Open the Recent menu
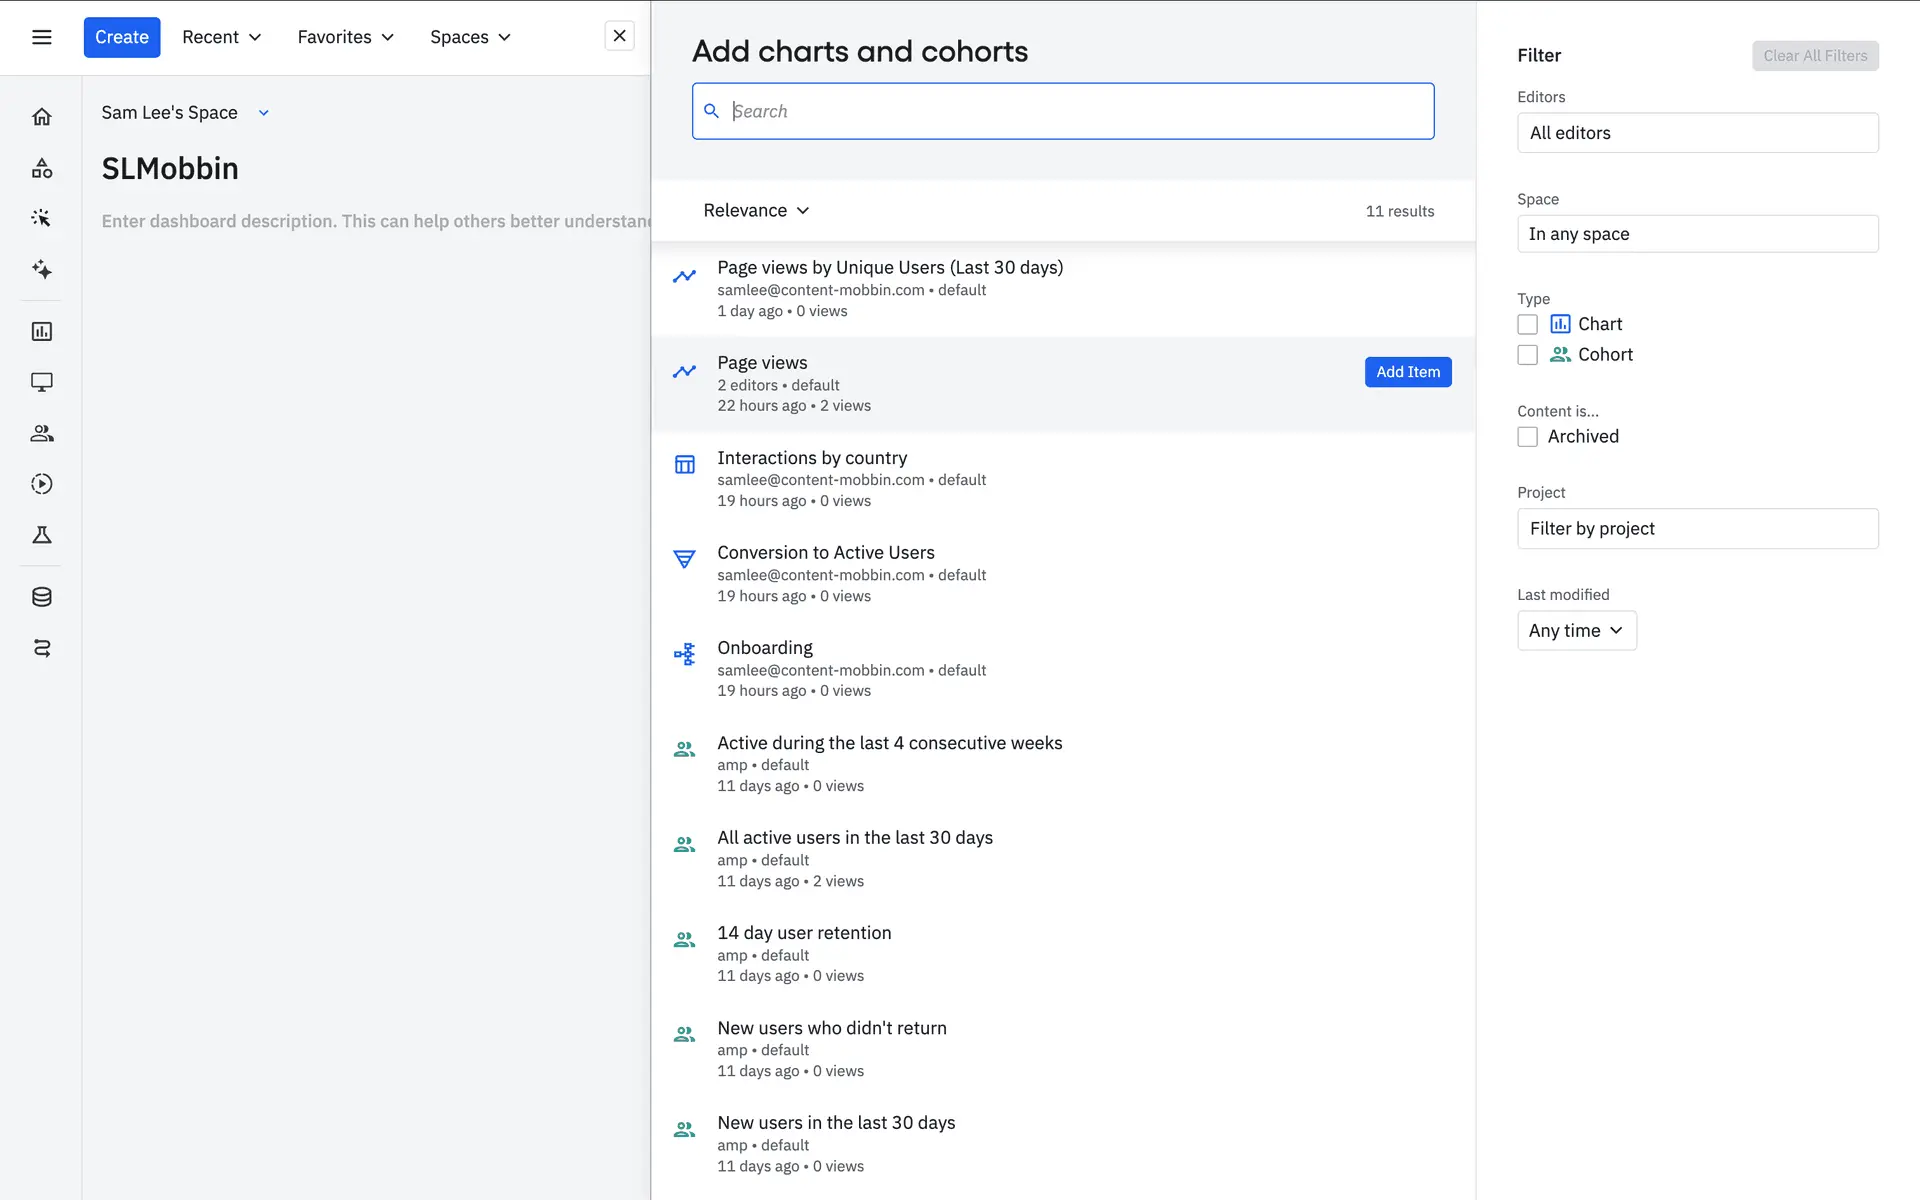1920x1200 pixels. click(x=221, y=37)
